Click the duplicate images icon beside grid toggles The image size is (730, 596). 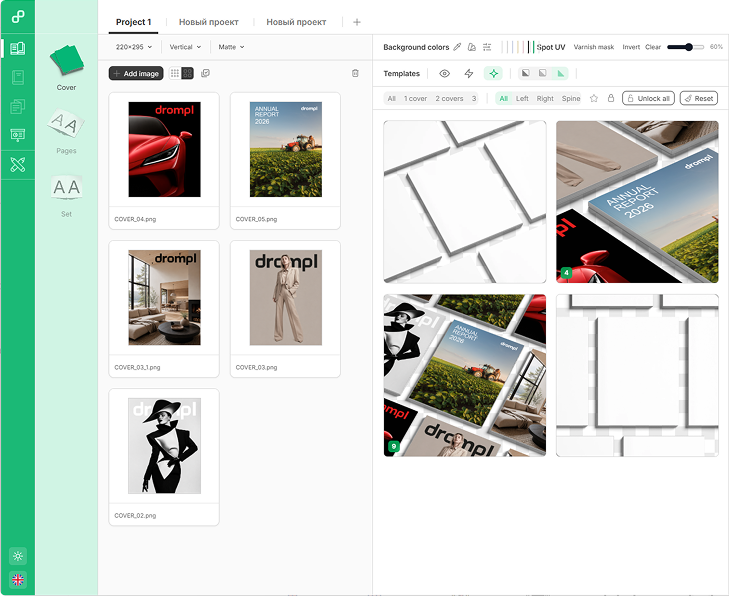tap(205, 73)
